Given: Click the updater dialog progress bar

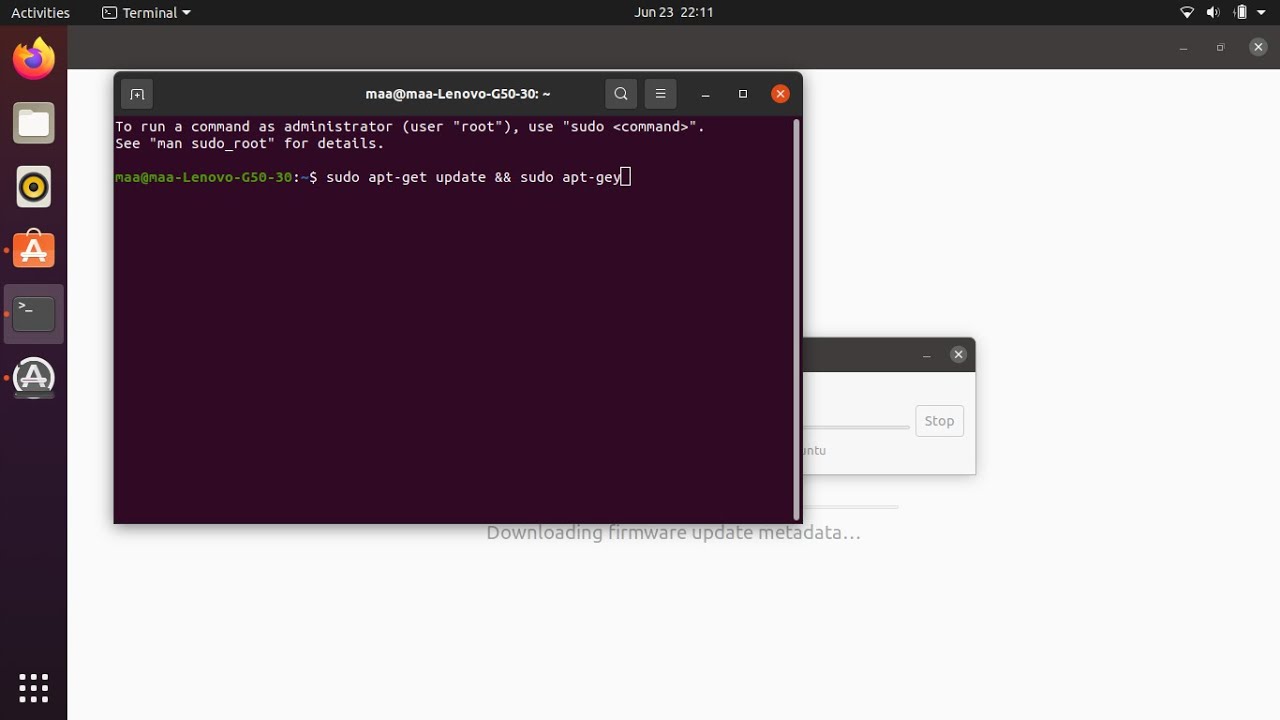Looking at the screenshot, I should (x=857, y=427).
